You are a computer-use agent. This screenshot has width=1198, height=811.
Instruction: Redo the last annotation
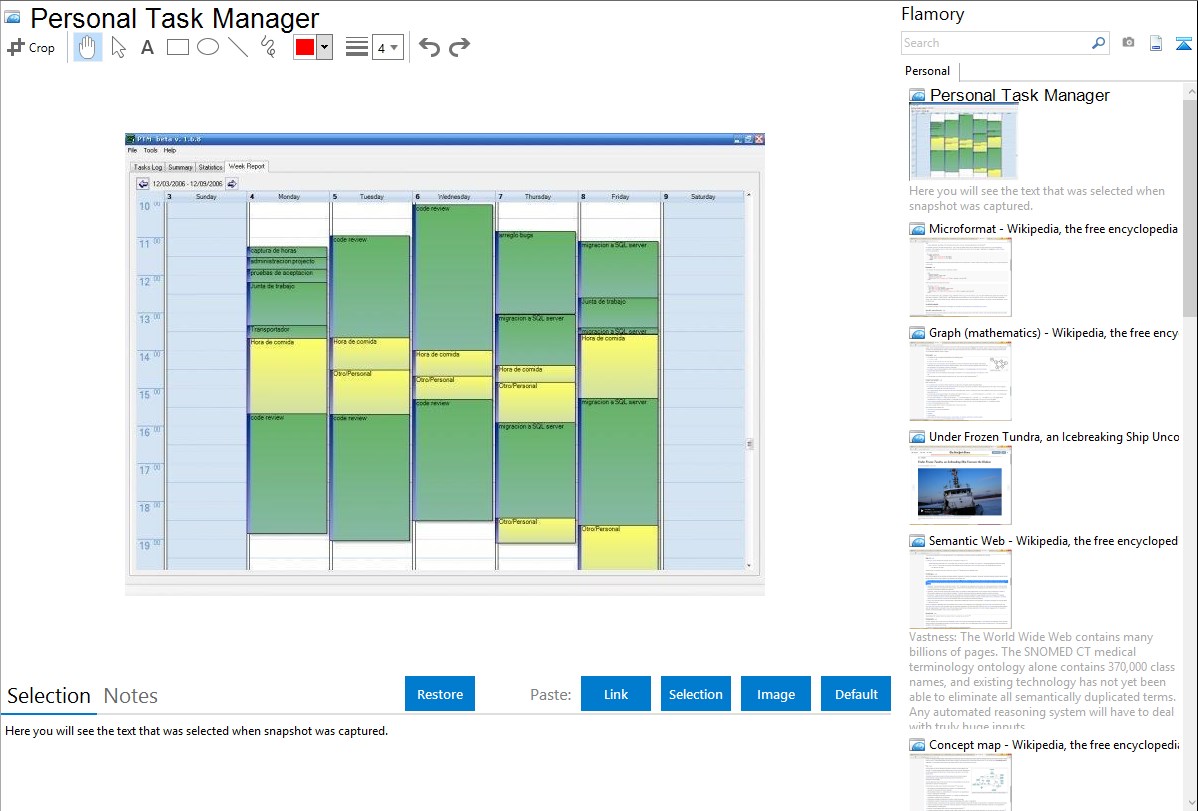pos(459,47)
